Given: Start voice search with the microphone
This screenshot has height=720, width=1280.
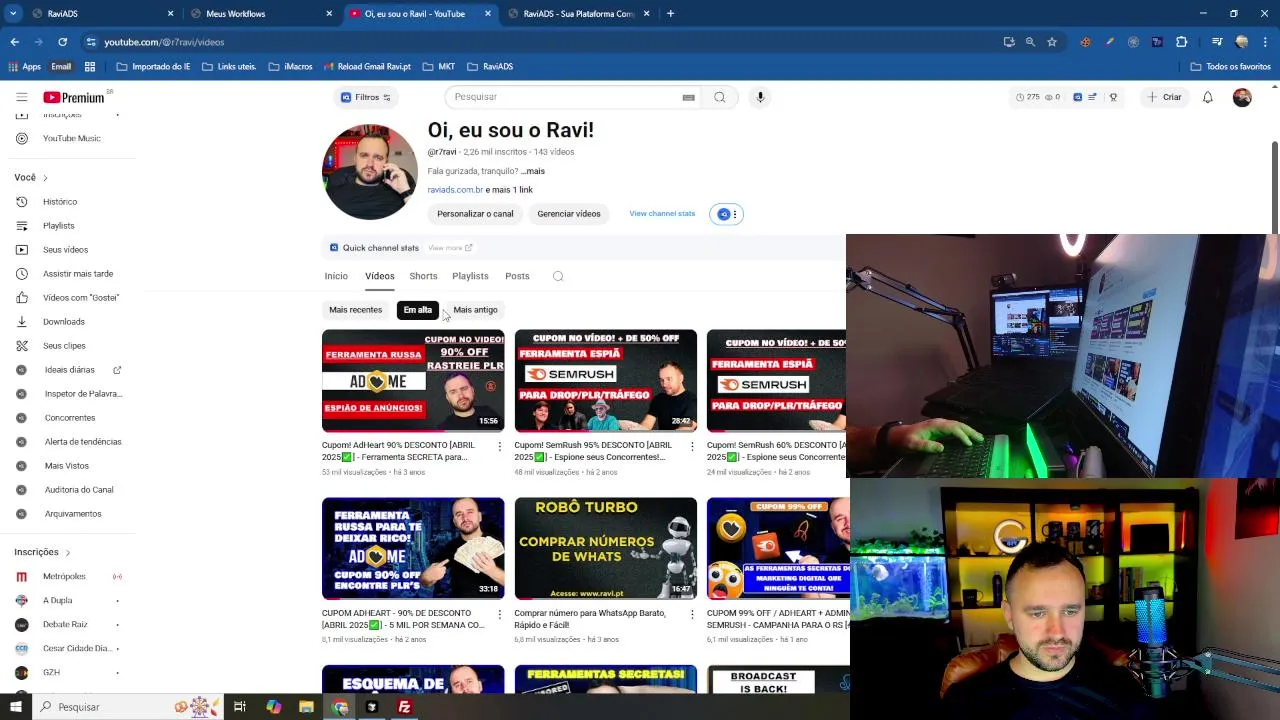Looking at the screenshot, I should pos(760,97).
